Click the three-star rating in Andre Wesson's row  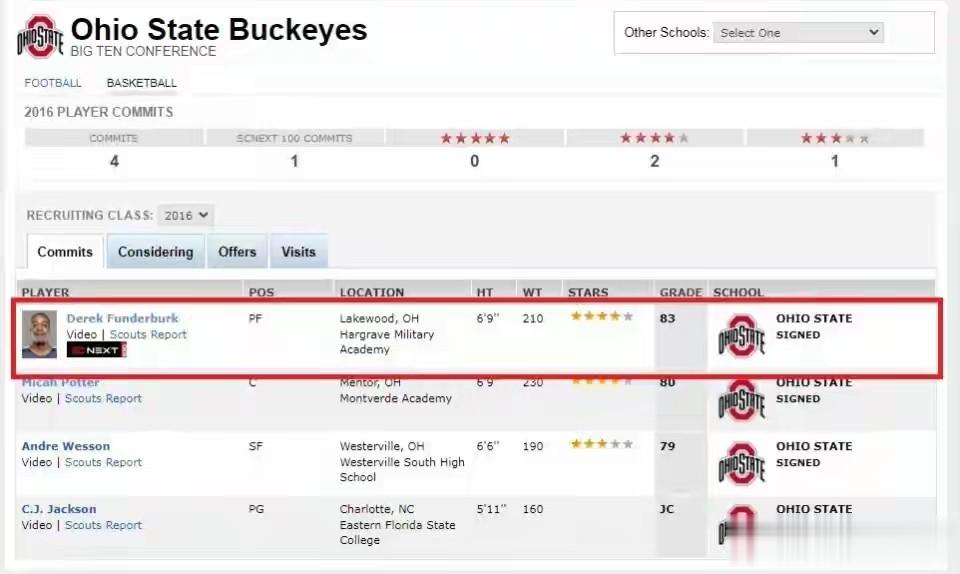click(602, 444)
